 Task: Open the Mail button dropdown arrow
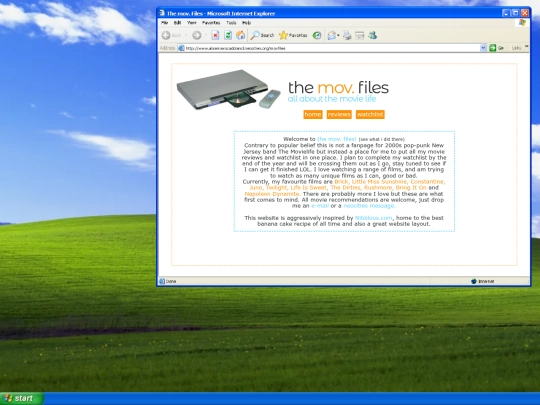pos(339,35)
